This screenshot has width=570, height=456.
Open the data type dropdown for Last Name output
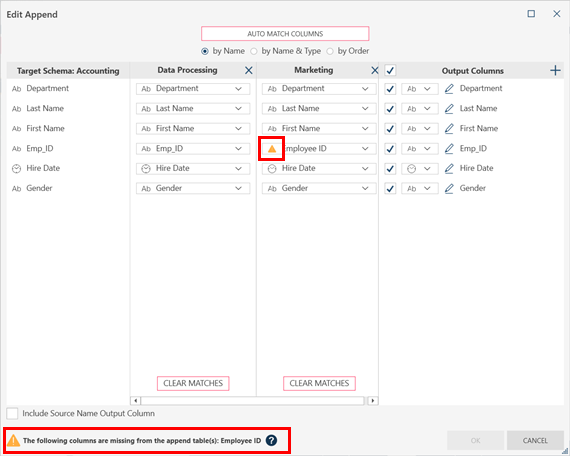point(420,109)
